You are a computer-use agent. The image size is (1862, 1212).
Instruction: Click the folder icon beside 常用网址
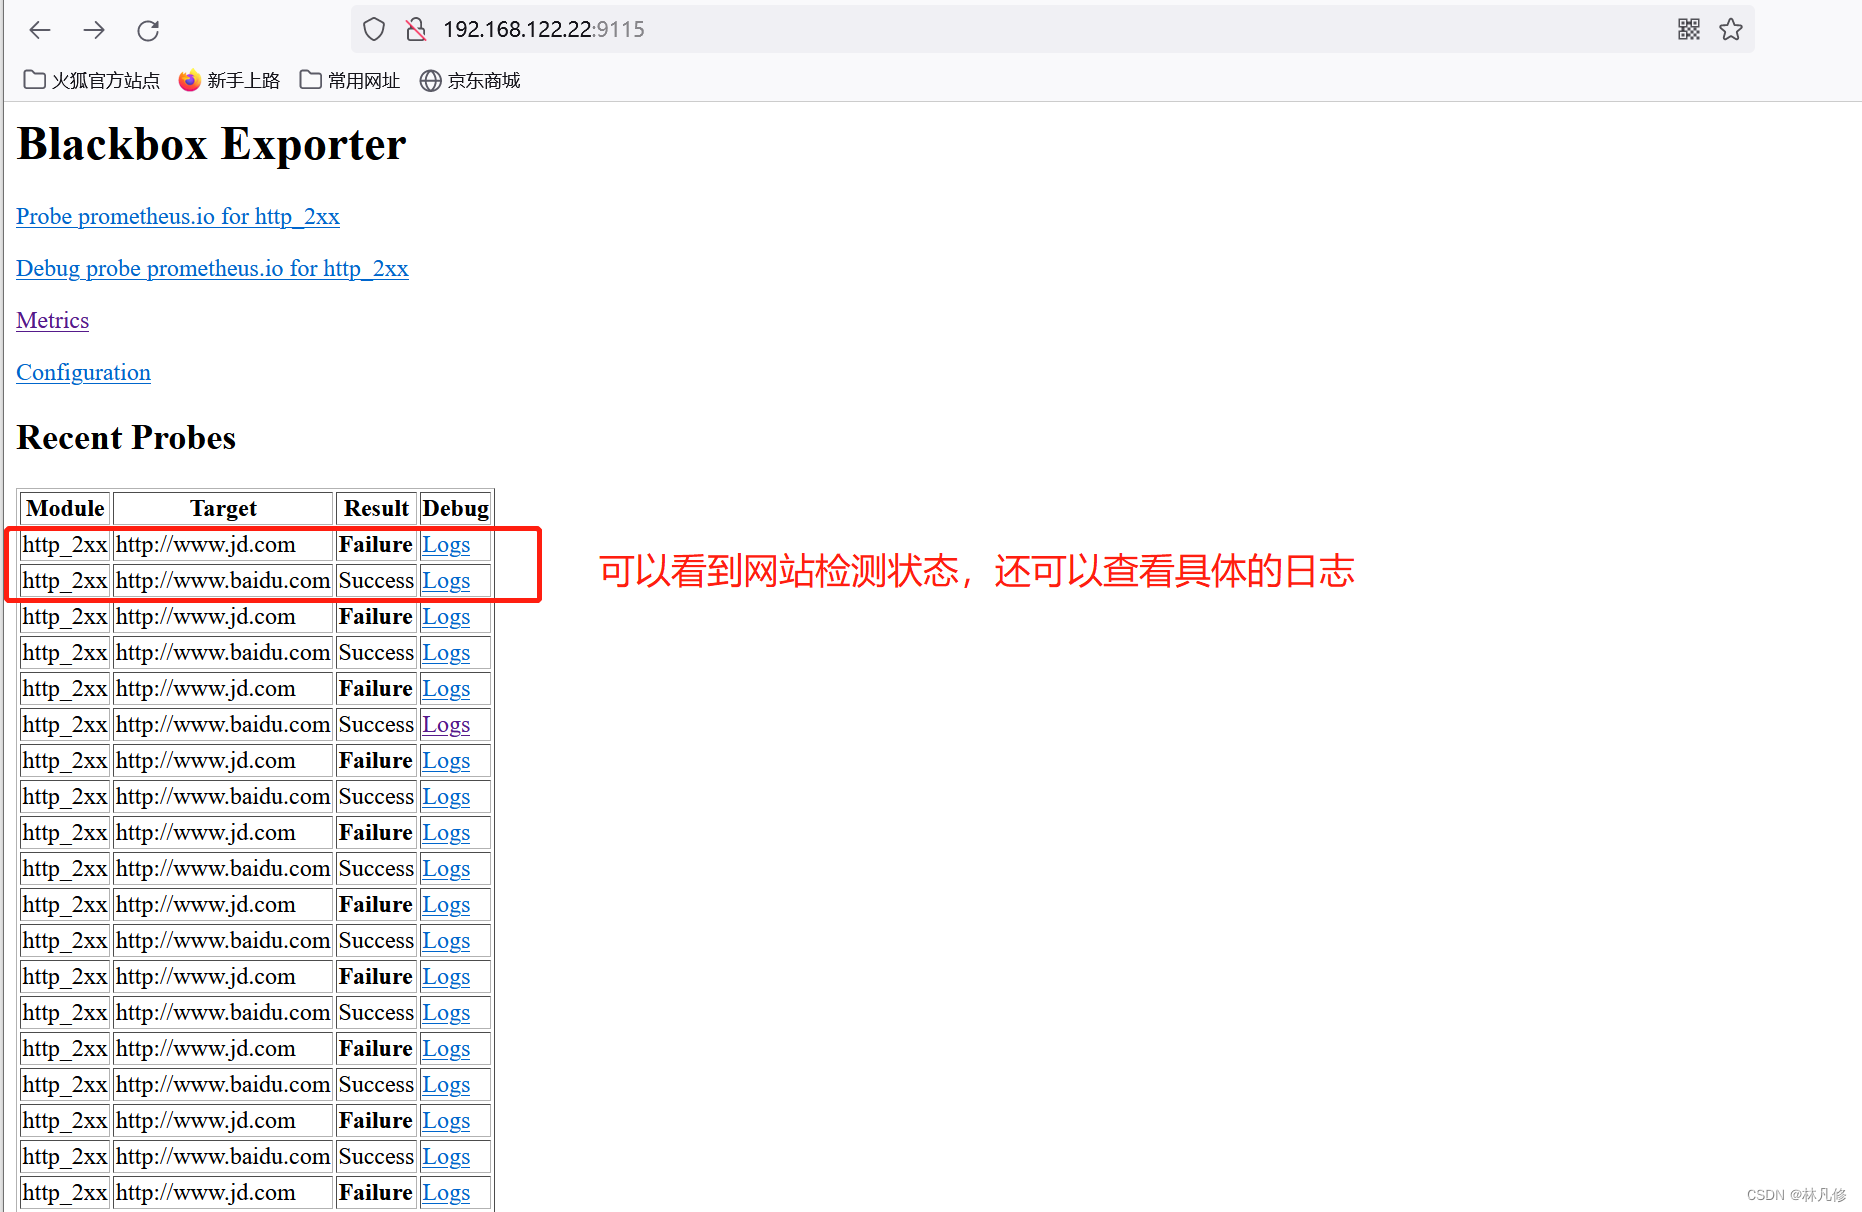click(311, 80)
